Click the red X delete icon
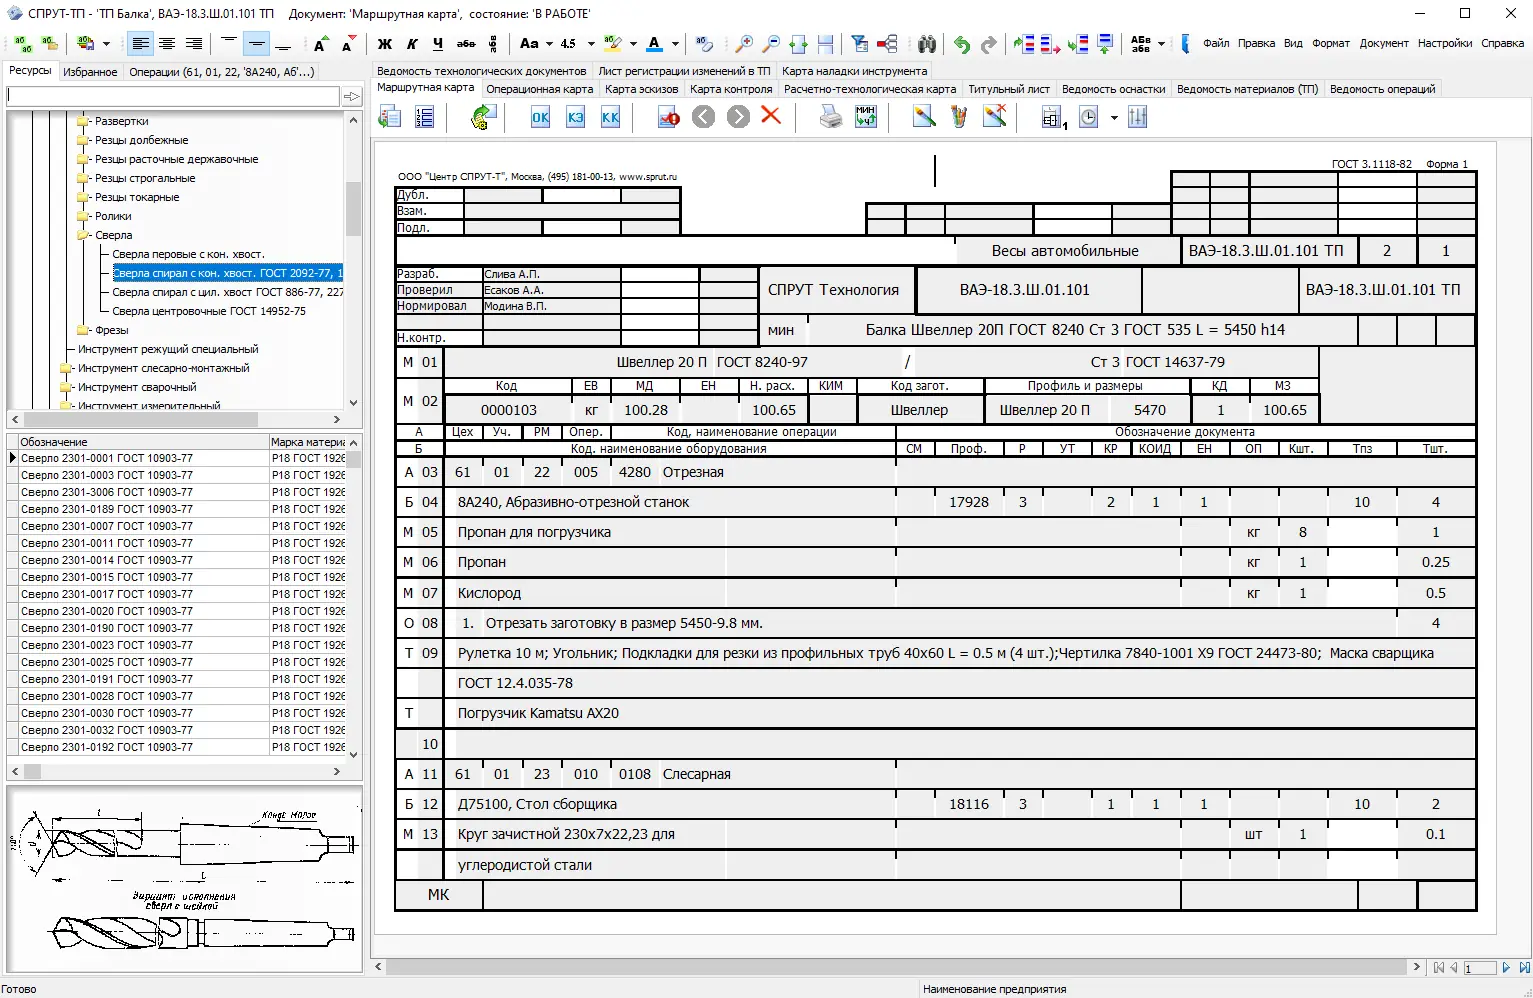 [771, 116]
